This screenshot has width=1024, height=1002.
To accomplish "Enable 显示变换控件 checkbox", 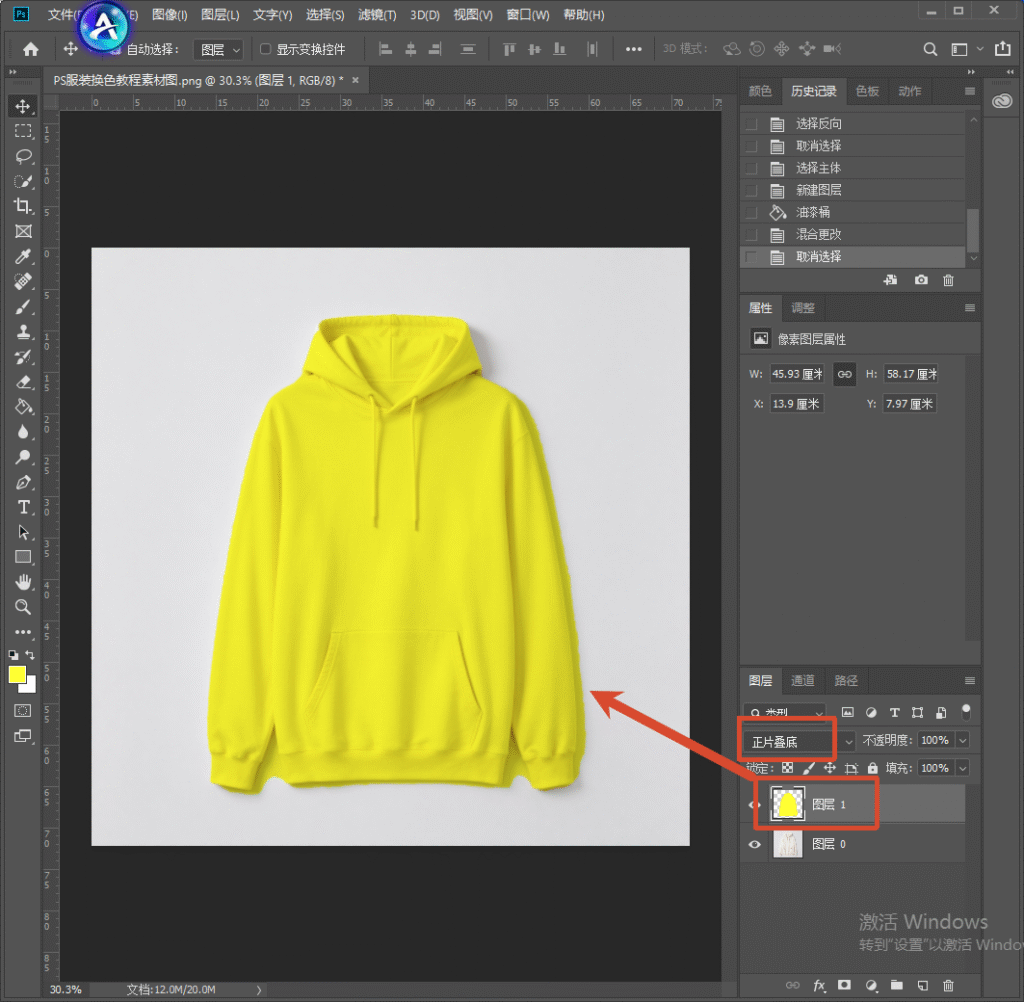I will (265, 49).
